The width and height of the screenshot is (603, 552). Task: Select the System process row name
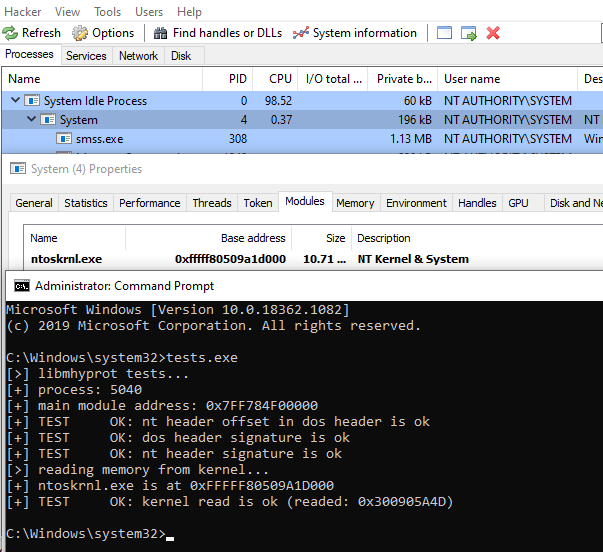coord(79,120)
